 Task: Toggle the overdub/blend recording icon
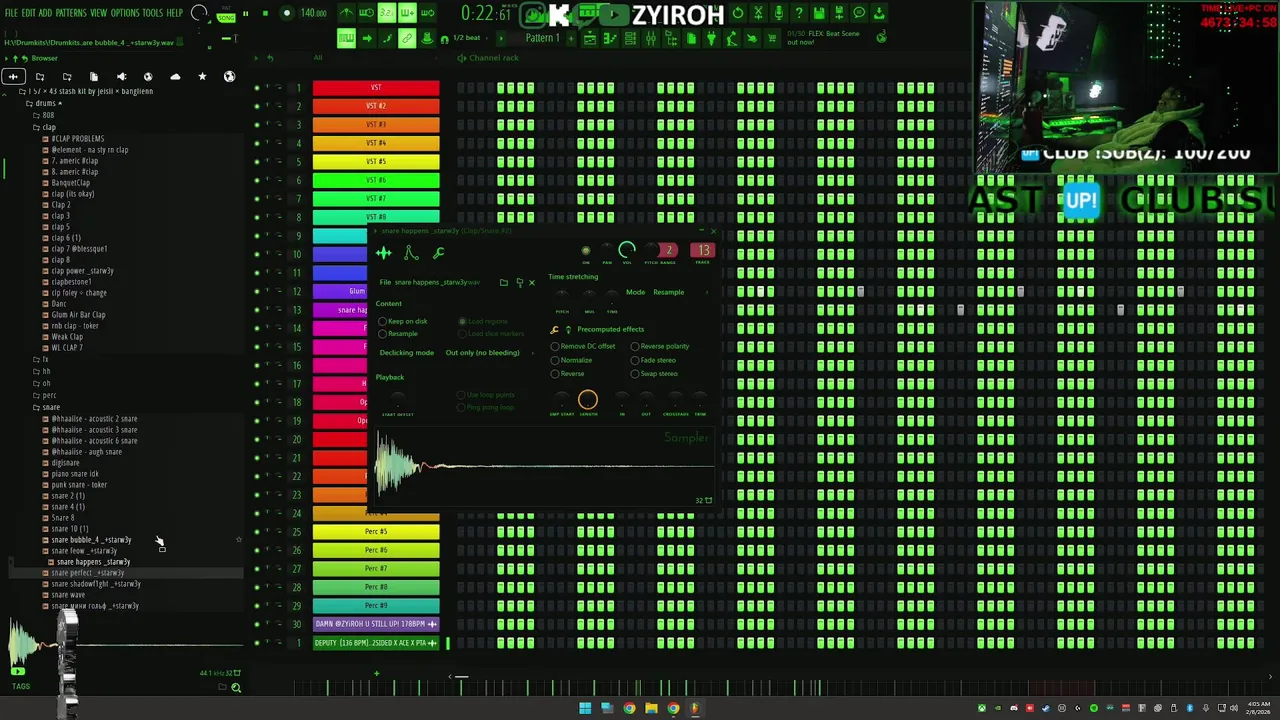tap(407, 13)
